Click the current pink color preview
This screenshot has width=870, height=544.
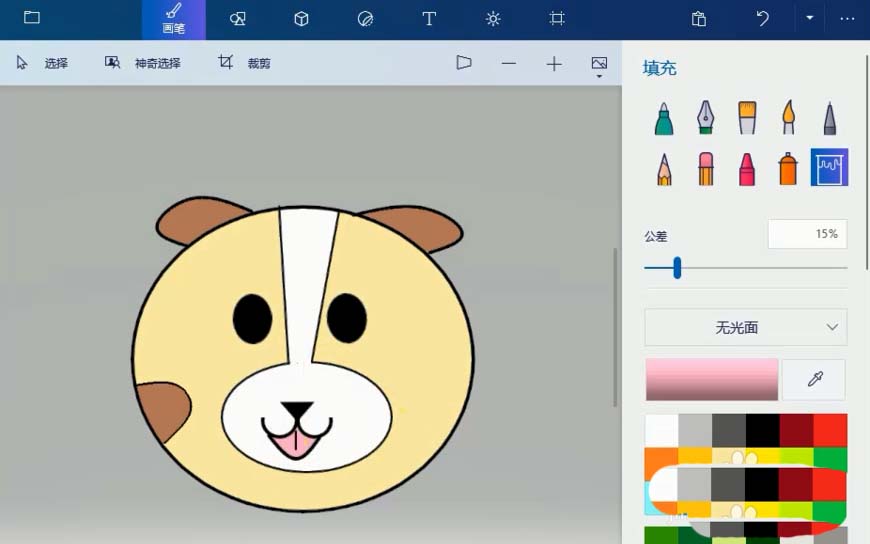pos(711,379)
